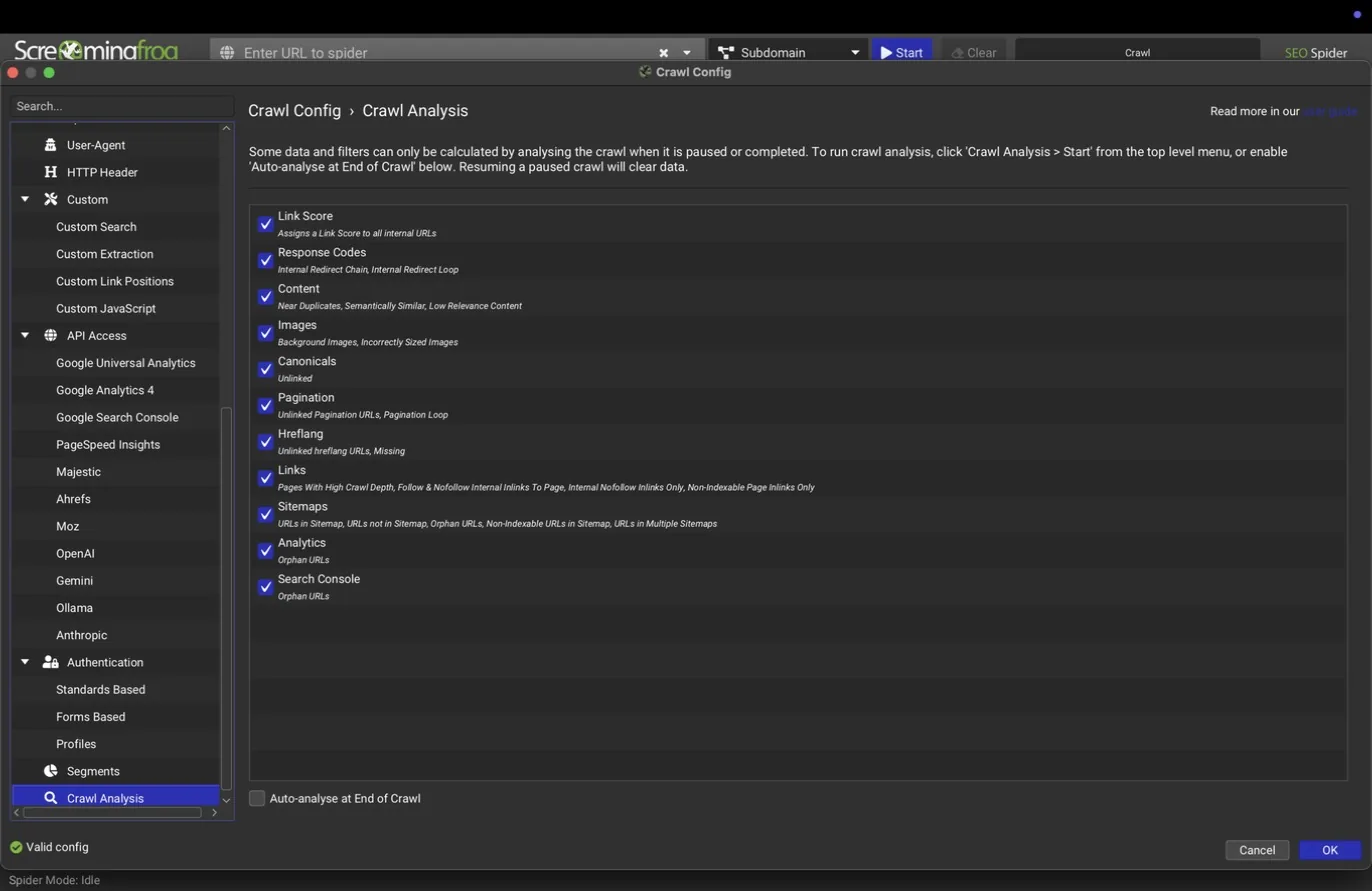Click the Segments pie chart icon
The height and width of the screenshot is (891, 1372).
point(50,771)
